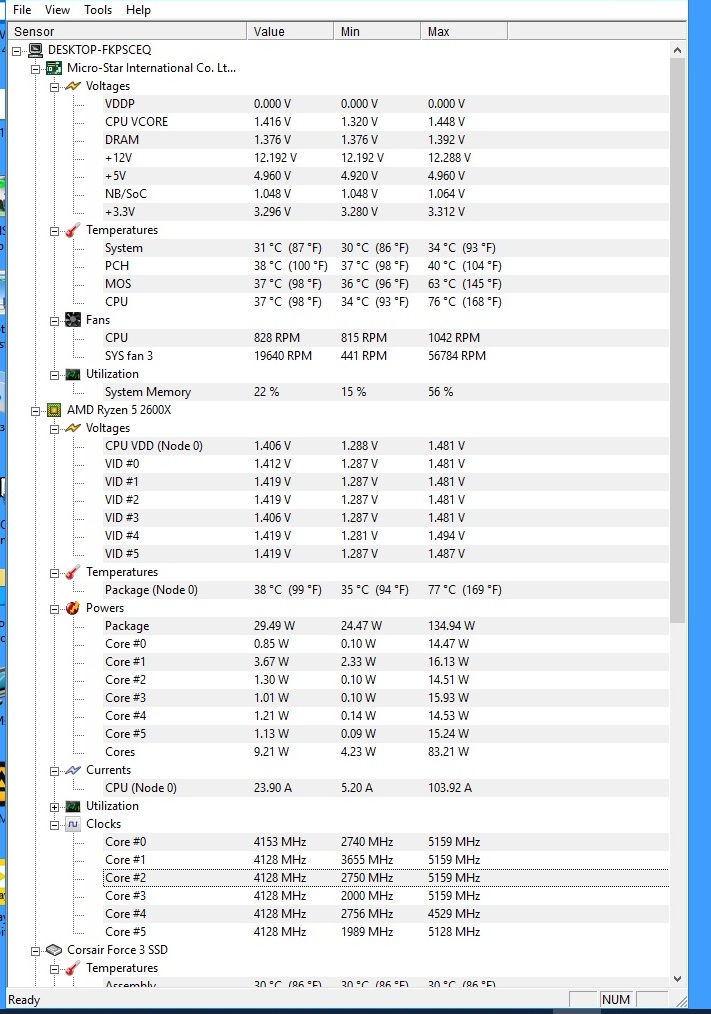711x1014 pixels.
Task: Click the Currents wave icon
Action: point(73,770)
